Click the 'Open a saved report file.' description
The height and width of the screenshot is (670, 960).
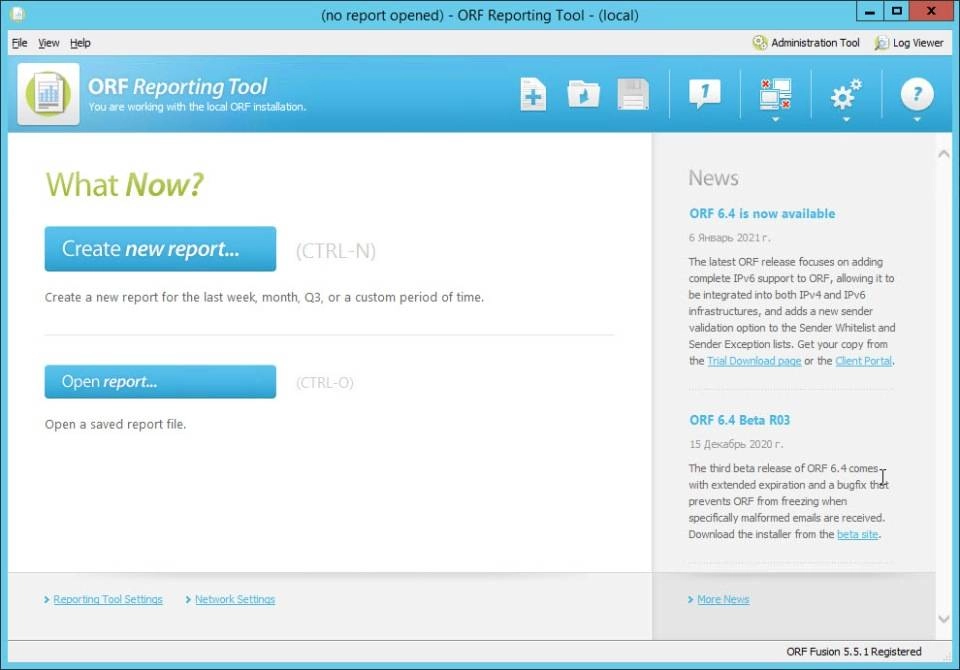pyautogui.click(x=115, y=424)
